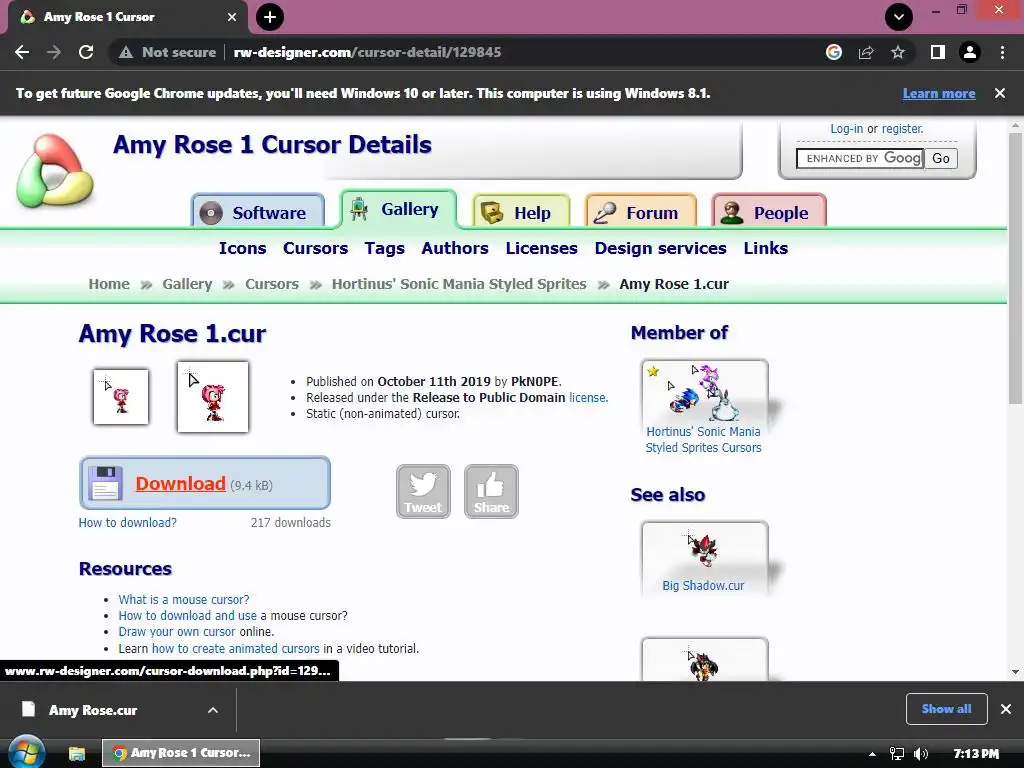Viewport: 1024px width, 768px height.
Task: Click the register link
Action: coord(903,129)
